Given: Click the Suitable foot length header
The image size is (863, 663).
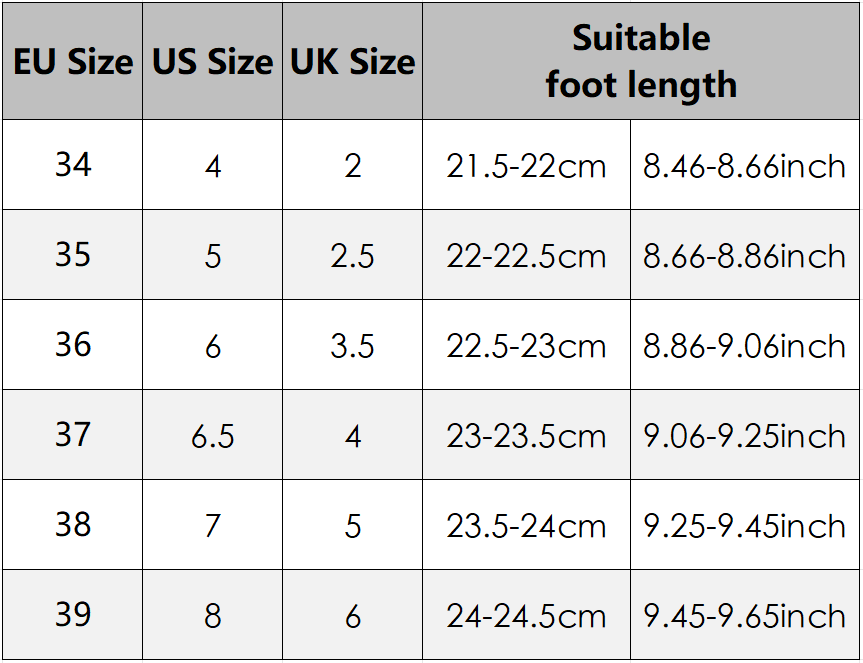Looking at the screenshot, I should (641, 62).
